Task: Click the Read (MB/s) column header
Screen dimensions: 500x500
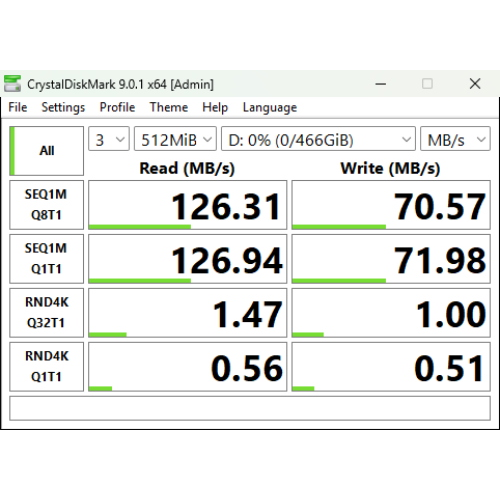Action: point(187,168)
